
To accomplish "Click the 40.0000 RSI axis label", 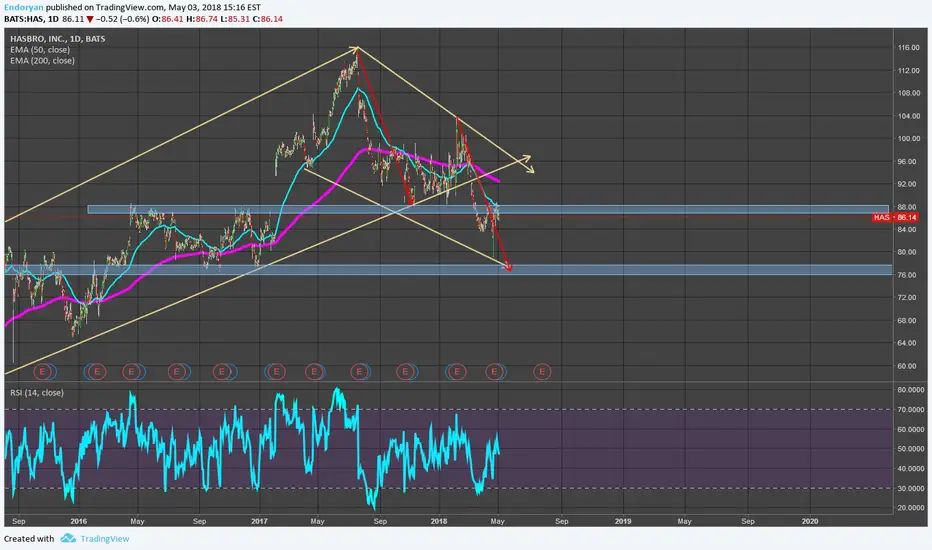I will pos(911,469).
